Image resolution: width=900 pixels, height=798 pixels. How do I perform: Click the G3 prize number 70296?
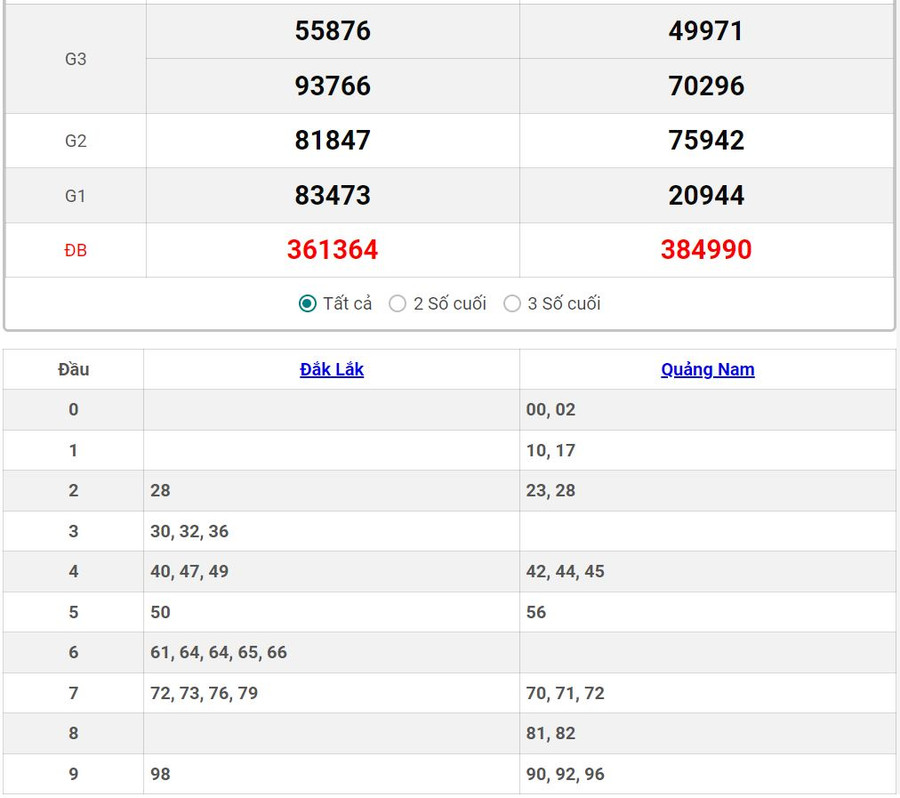(x=706, y=86)
